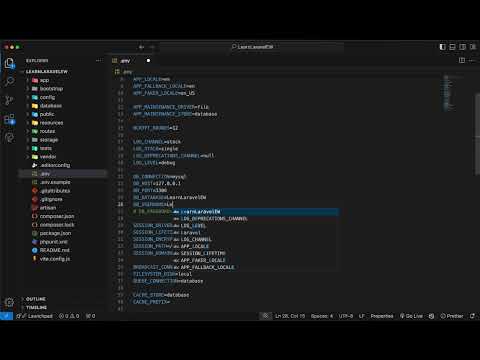
Task: Expand the bootstrap folder
Action: [x=51, y=89]
